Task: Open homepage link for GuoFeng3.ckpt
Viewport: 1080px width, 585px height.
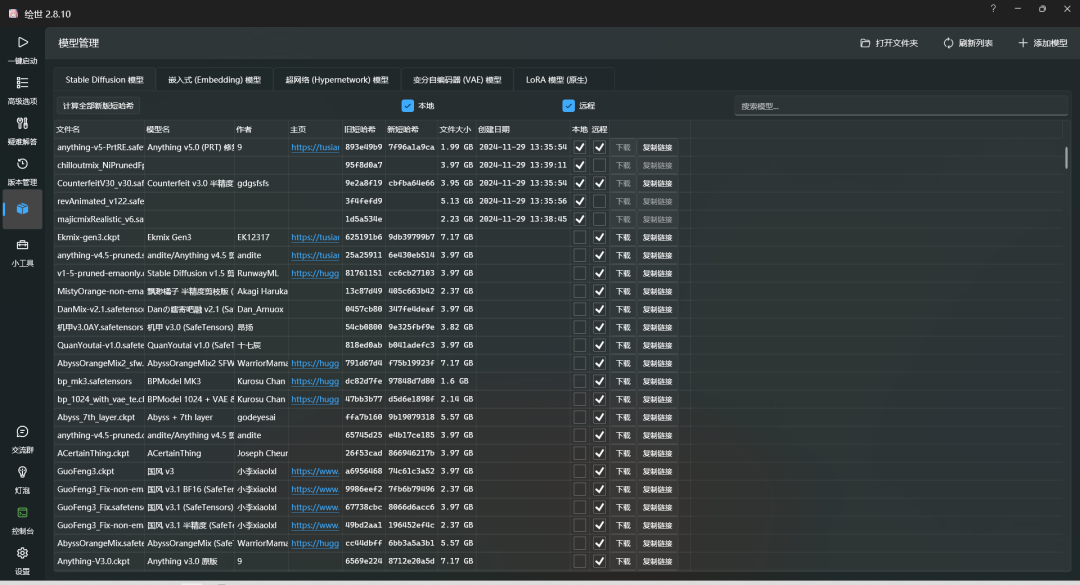Action: (x=315, y=471)
